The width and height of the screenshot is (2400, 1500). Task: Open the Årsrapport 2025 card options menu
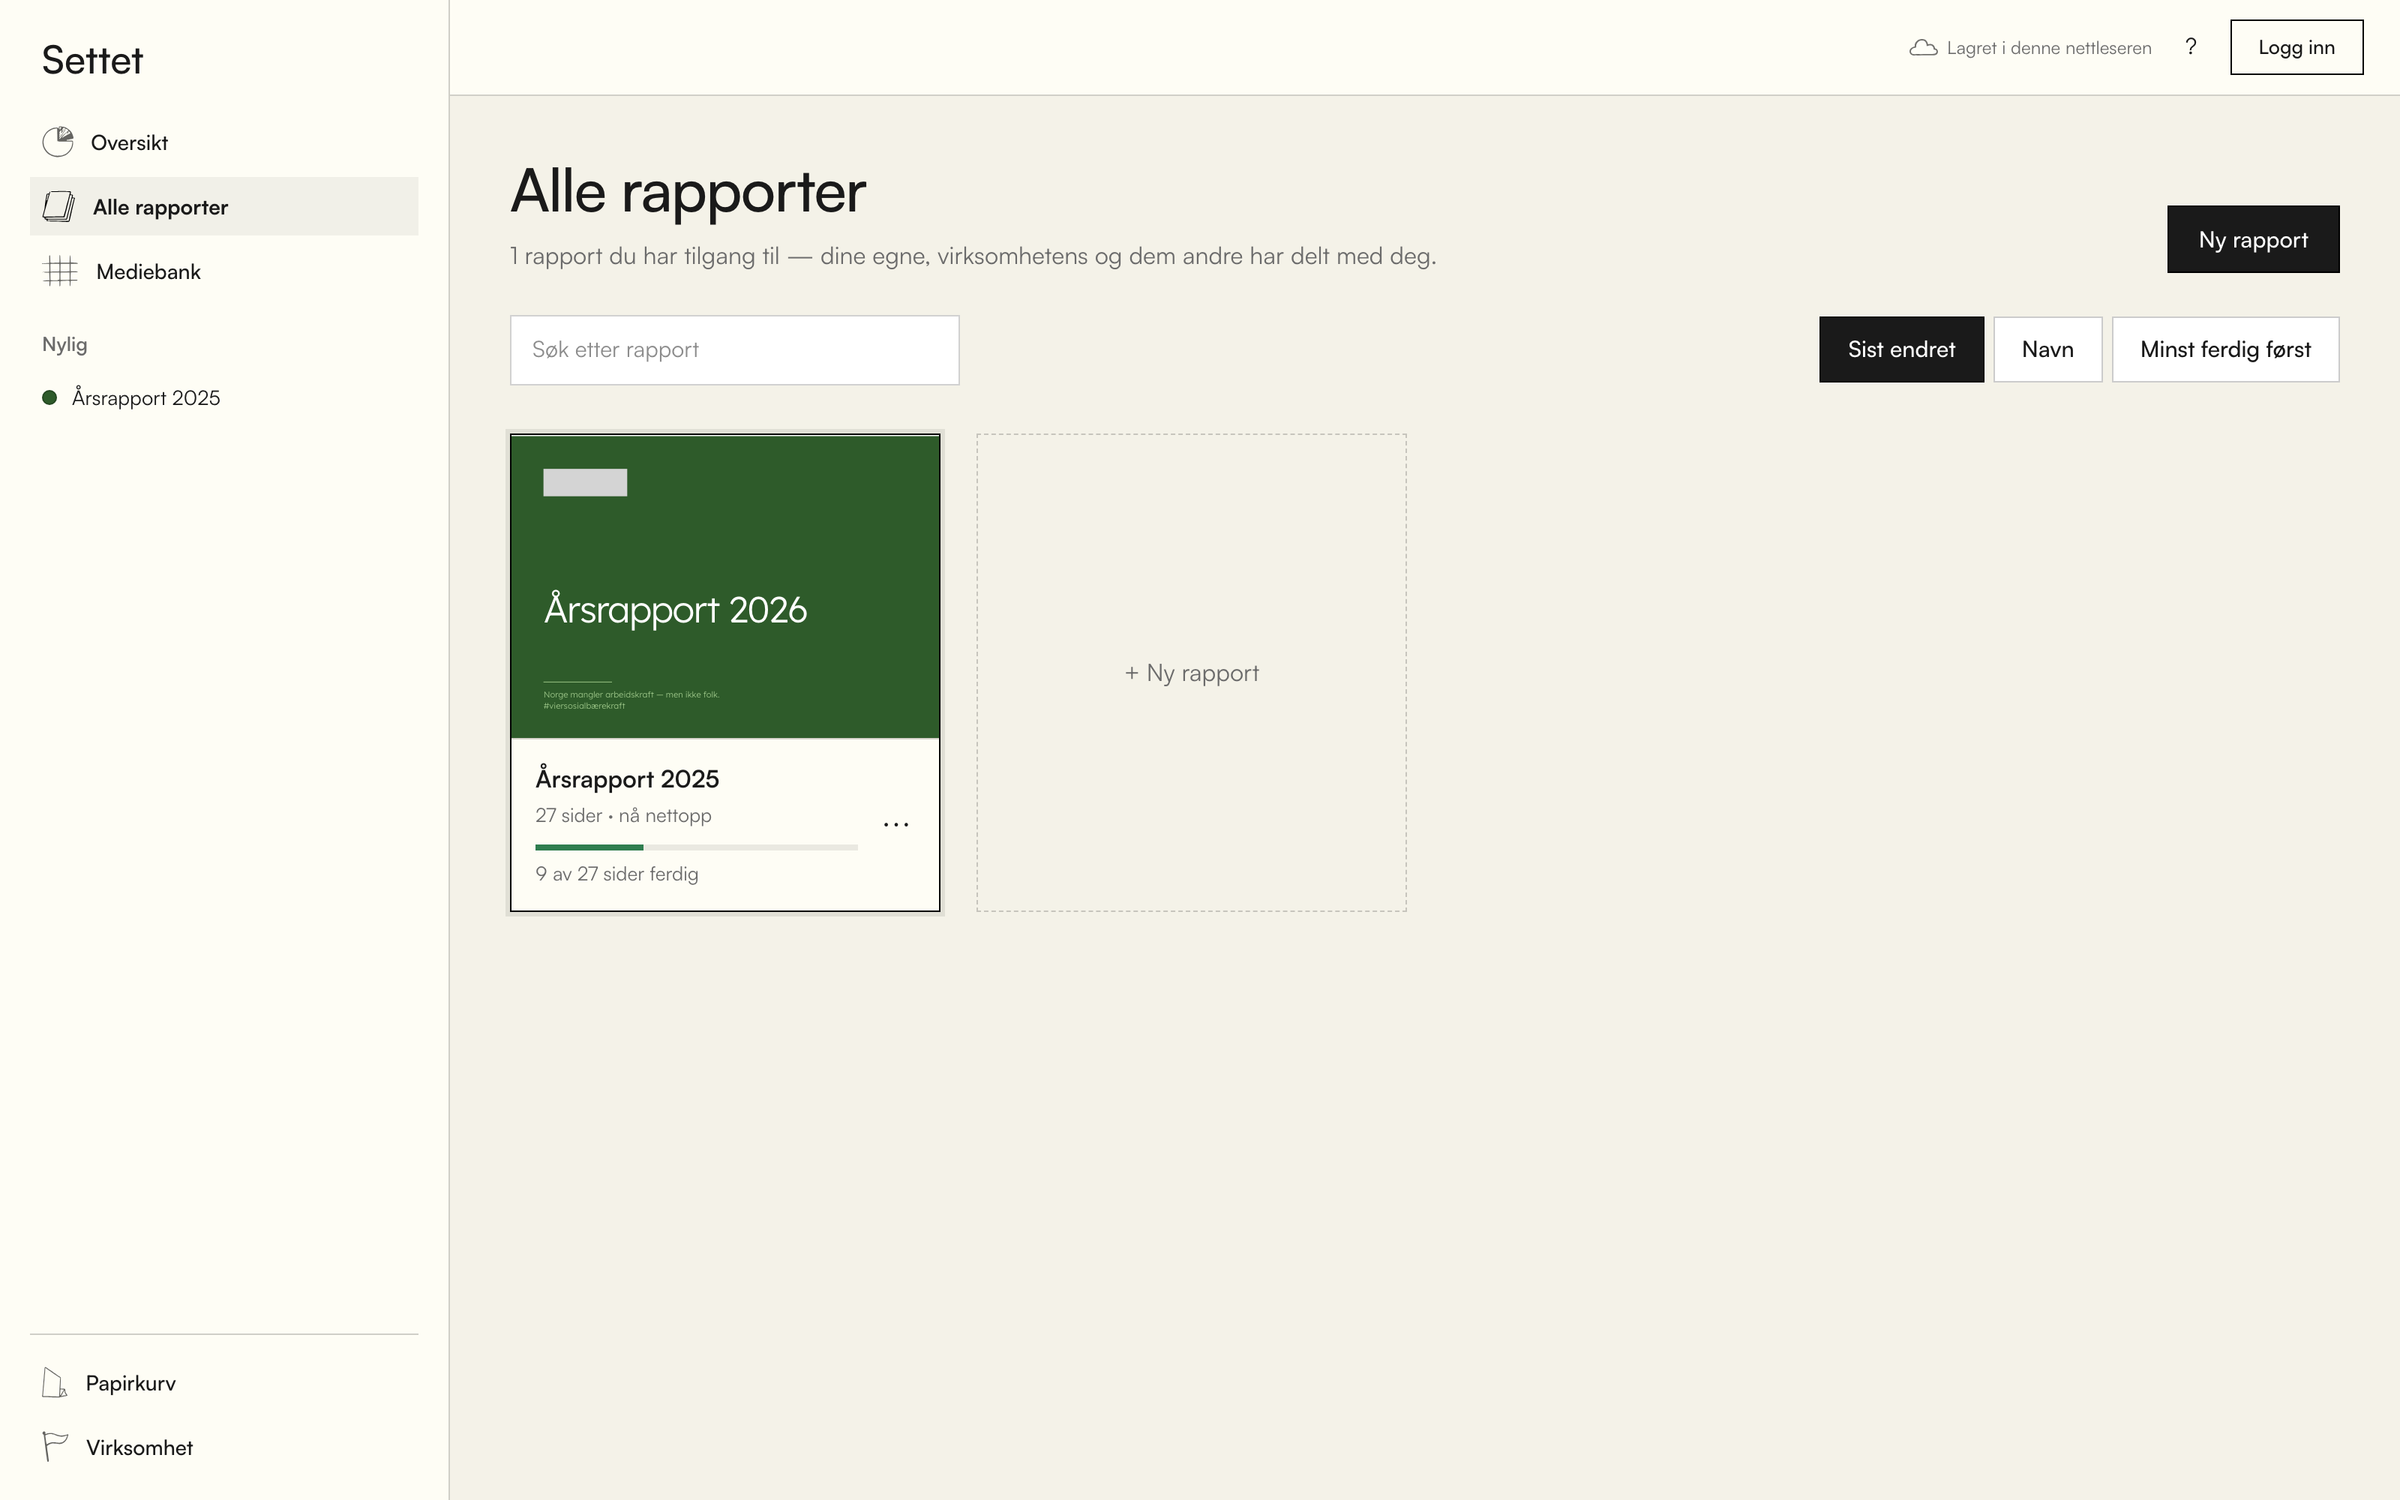point(896,825)
